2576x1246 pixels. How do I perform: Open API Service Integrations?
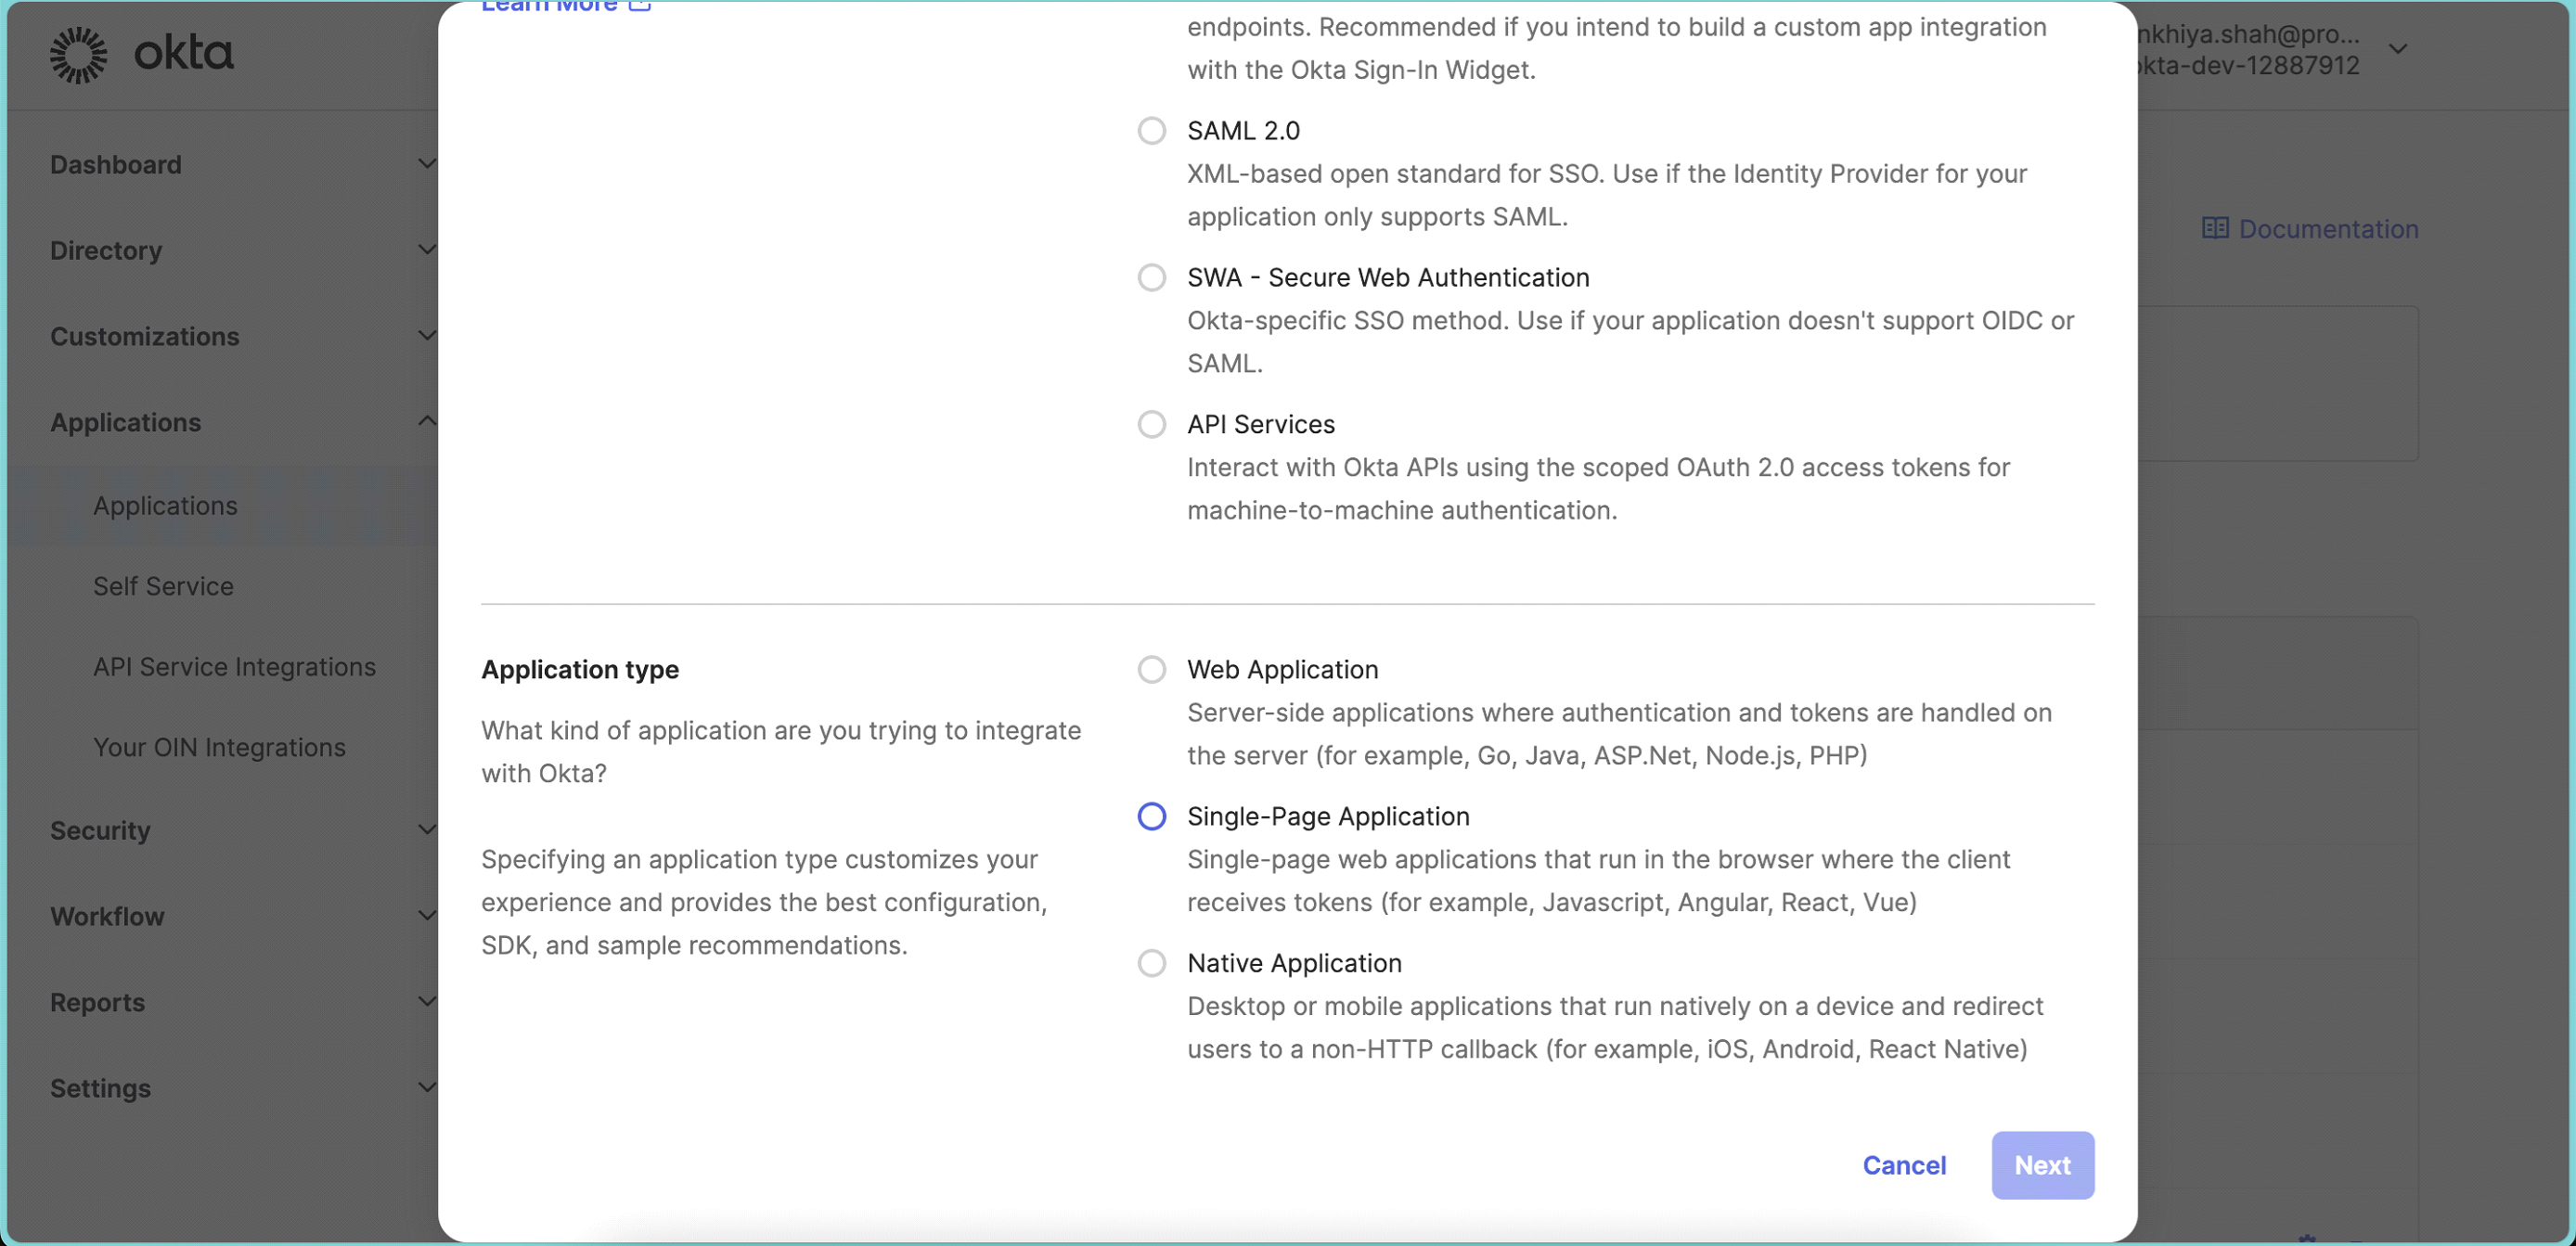[234, 666]
